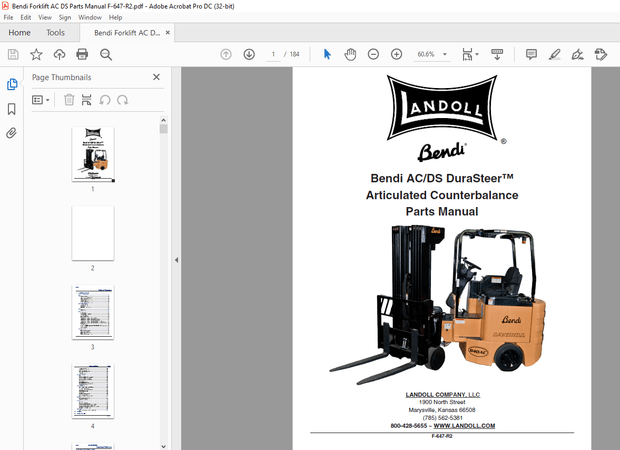The image size is (620, 450).
Task: Select the Bendi Forklift AC document tab
Action: coord(127,33)
